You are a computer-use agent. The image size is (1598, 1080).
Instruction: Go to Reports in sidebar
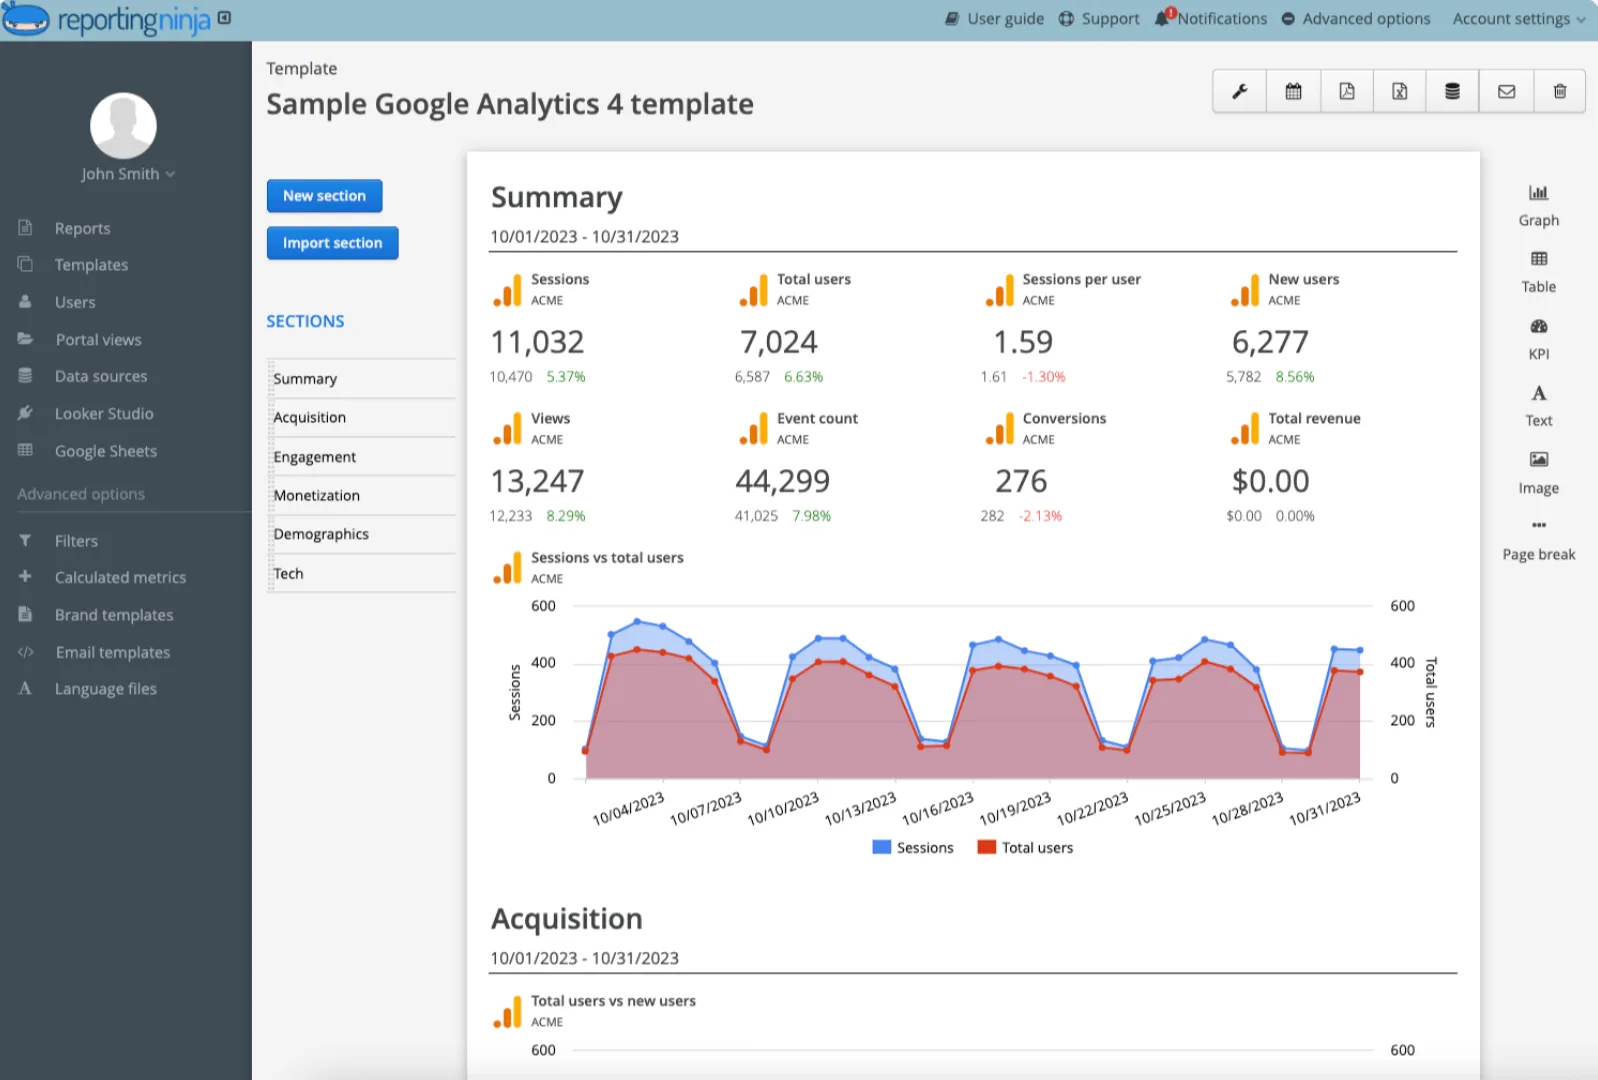click(x=82, y=228)
